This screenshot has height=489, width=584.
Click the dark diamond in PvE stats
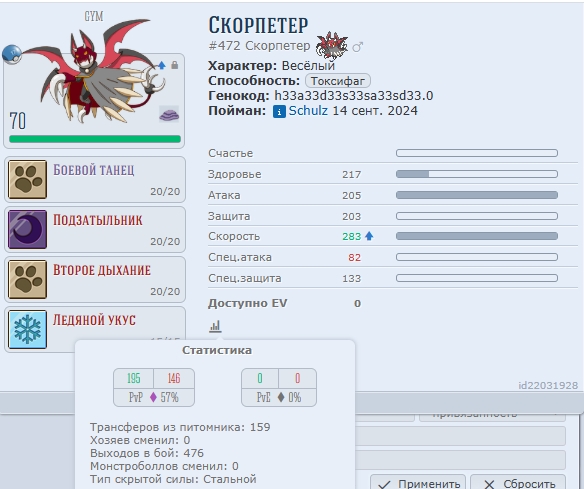[281, 397]
